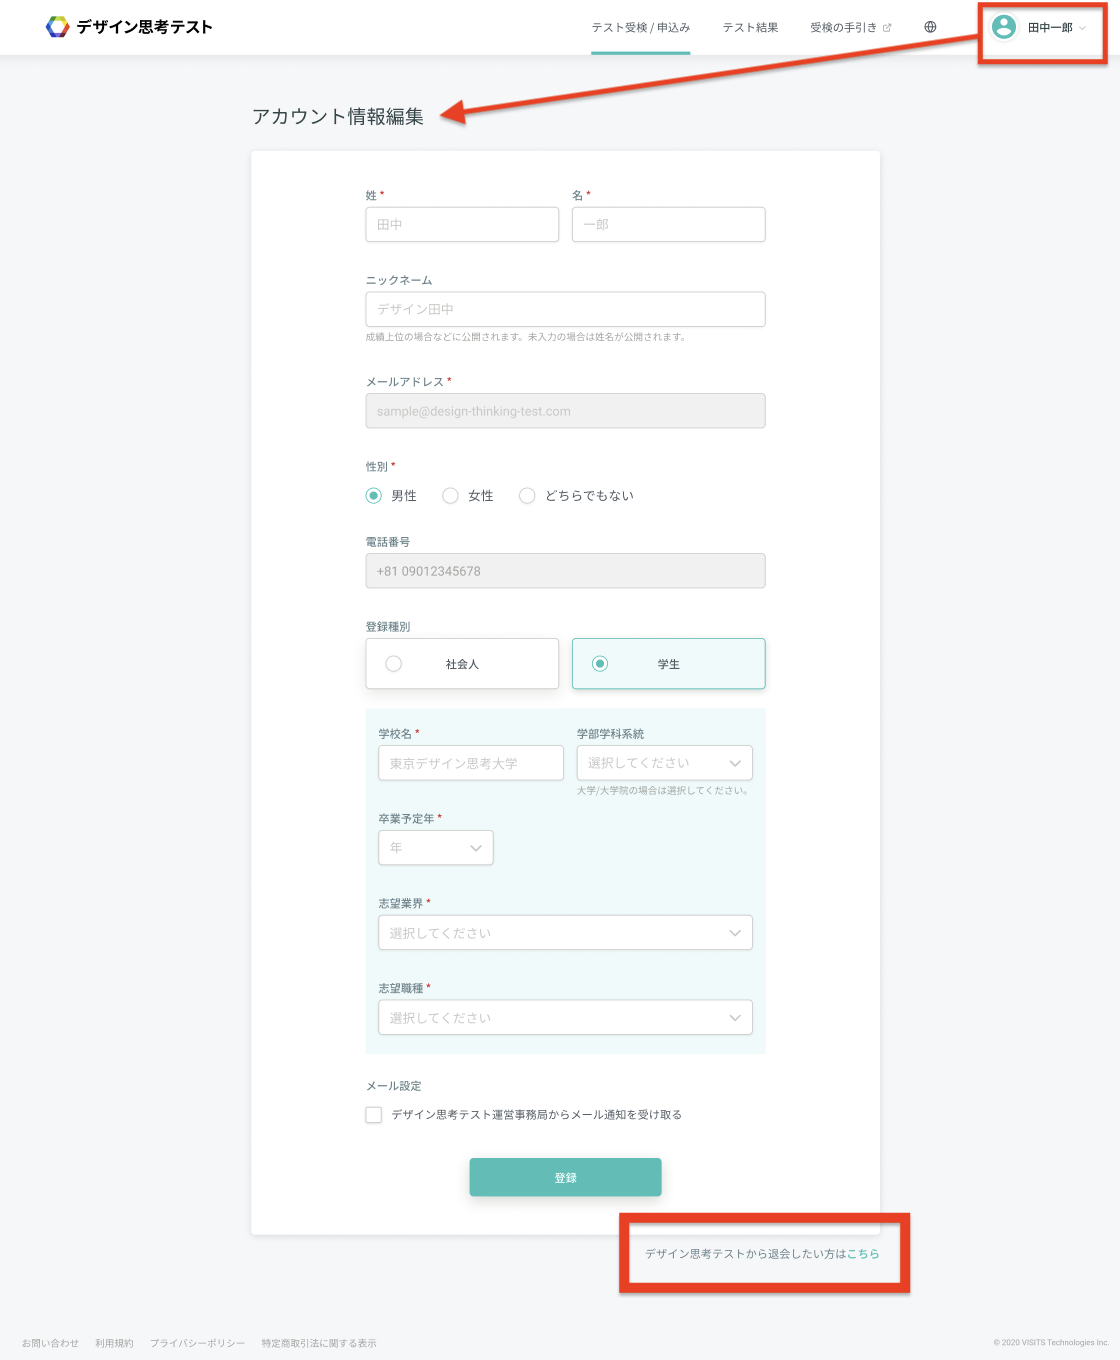This screenshot has height=1360, width=1120.
Task: Go to テスト受検 / 申込み tab
Action: click(x=640, y=28)
